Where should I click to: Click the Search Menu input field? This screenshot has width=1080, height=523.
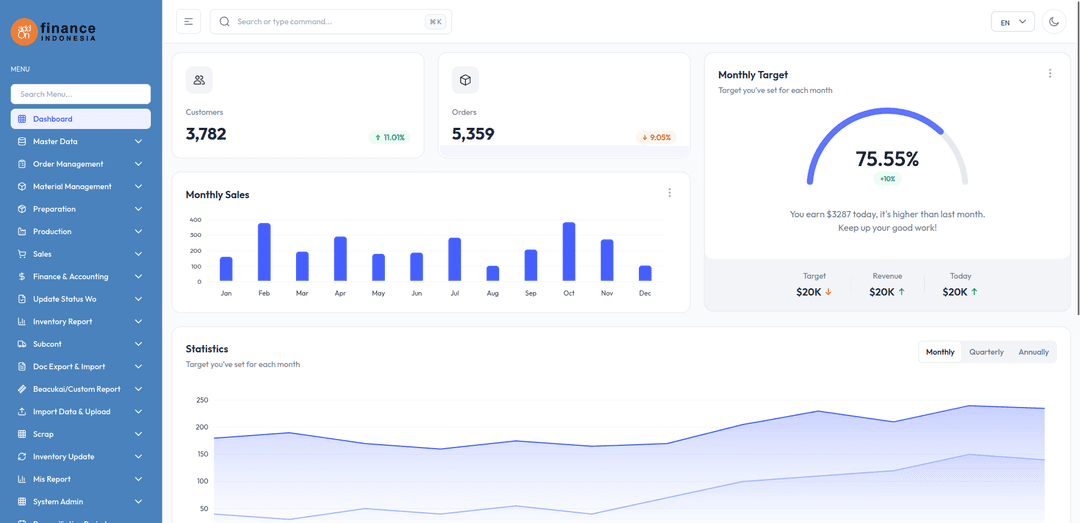pos(81,94)
